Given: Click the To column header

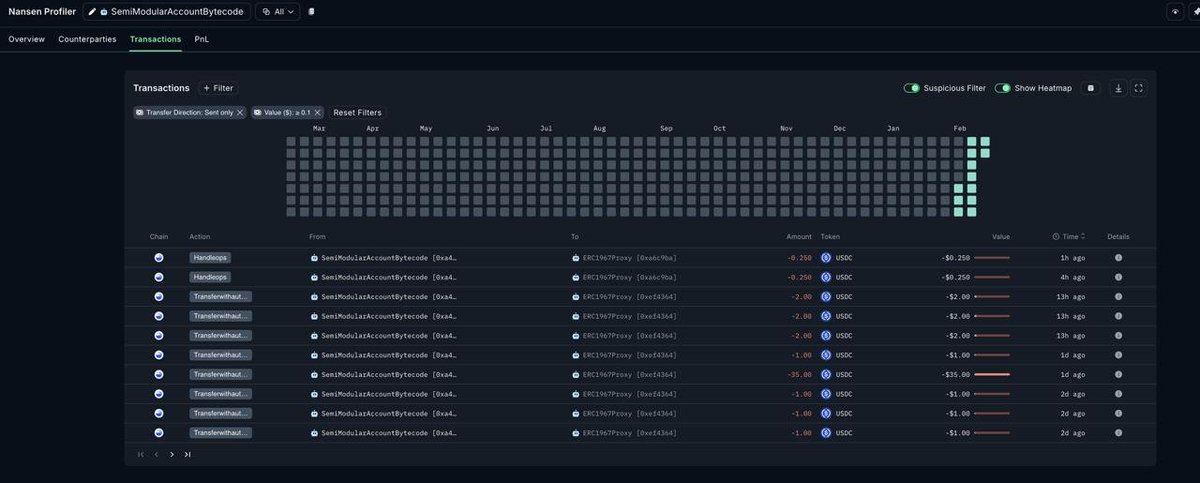Looking at the screenshot, I should [x=575, y=237].
